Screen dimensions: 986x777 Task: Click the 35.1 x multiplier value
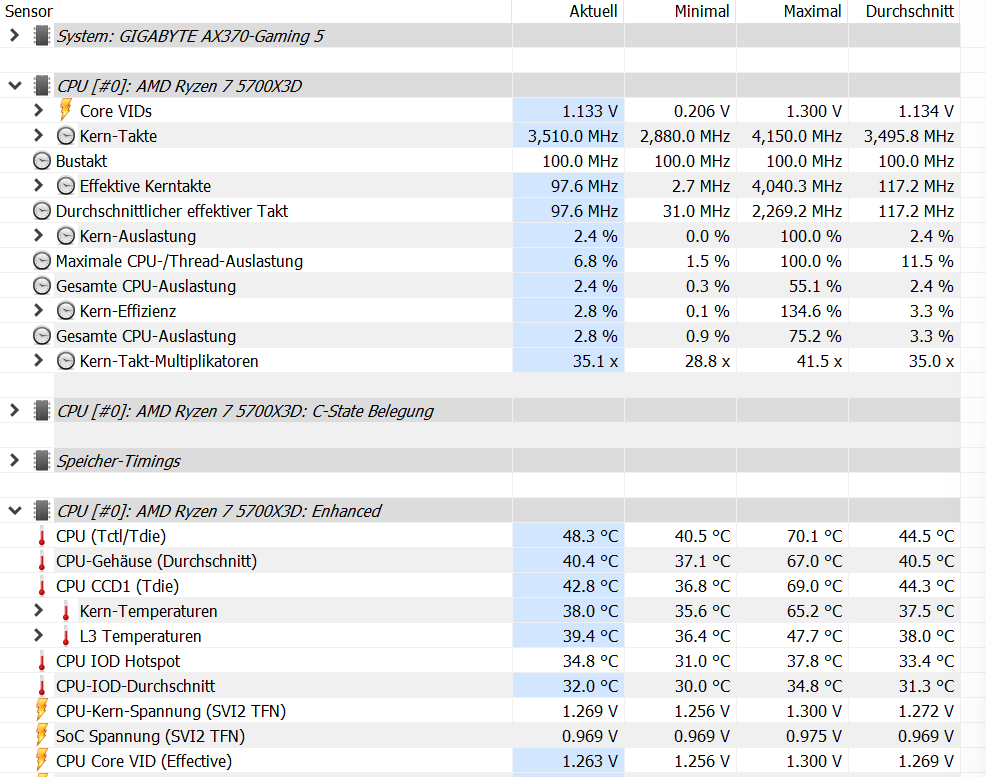(x=595, y=361)
